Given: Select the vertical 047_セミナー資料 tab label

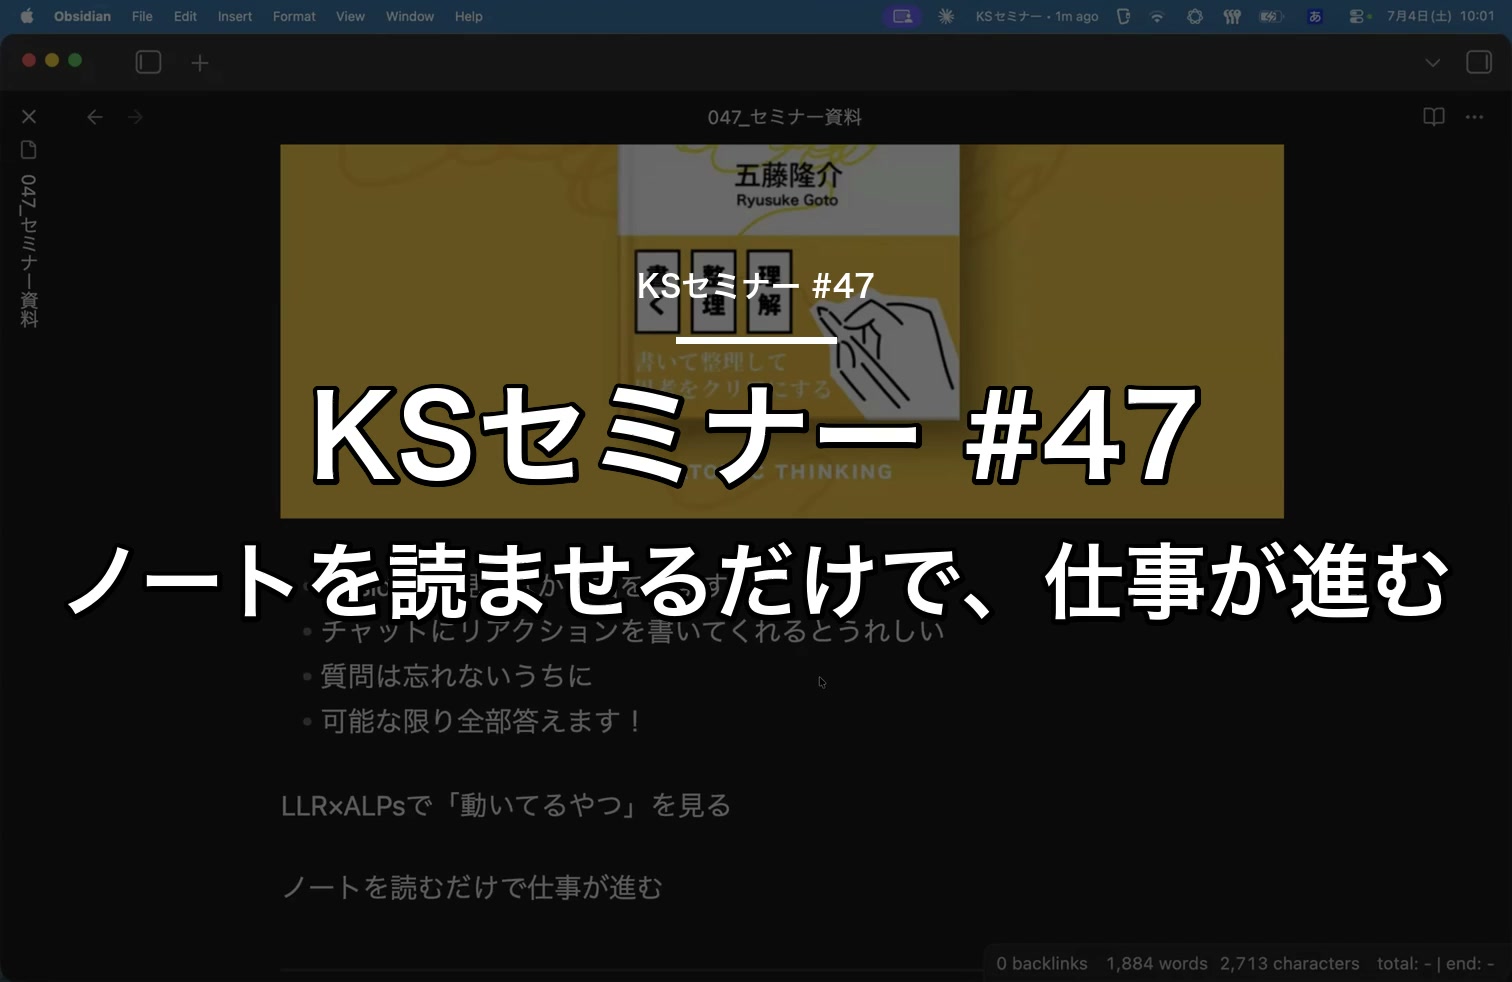Looking at the screenshot, I should [29, 251].
